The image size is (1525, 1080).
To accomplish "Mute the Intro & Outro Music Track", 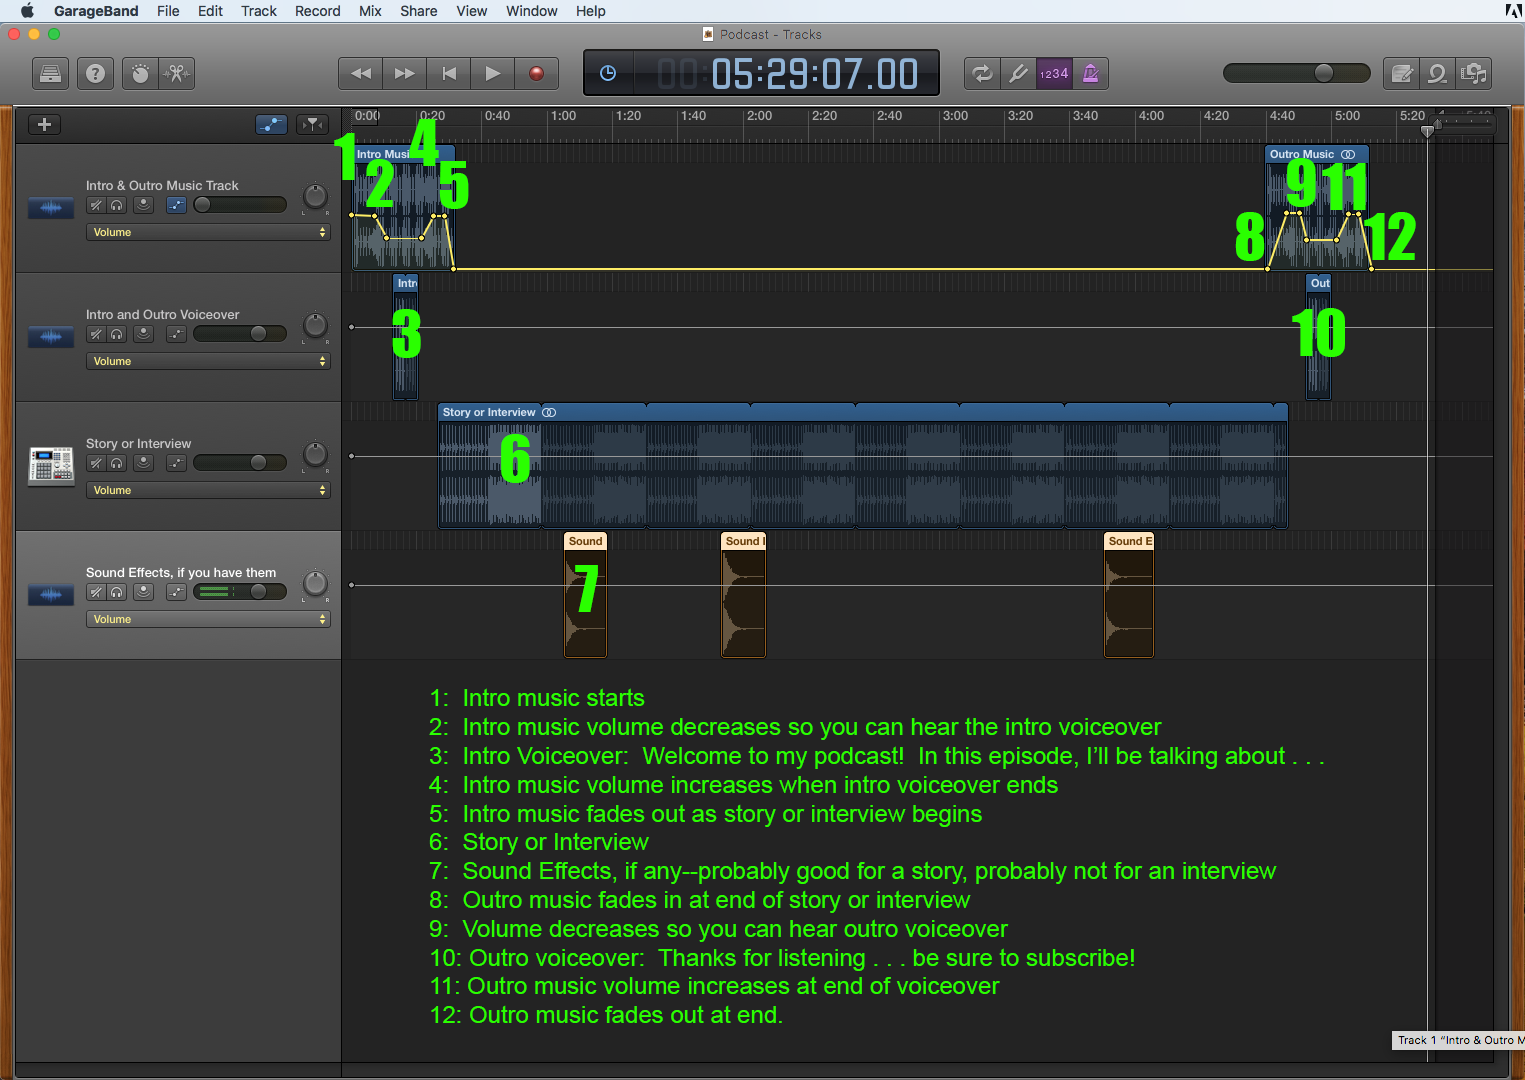I will click(95, 205).
